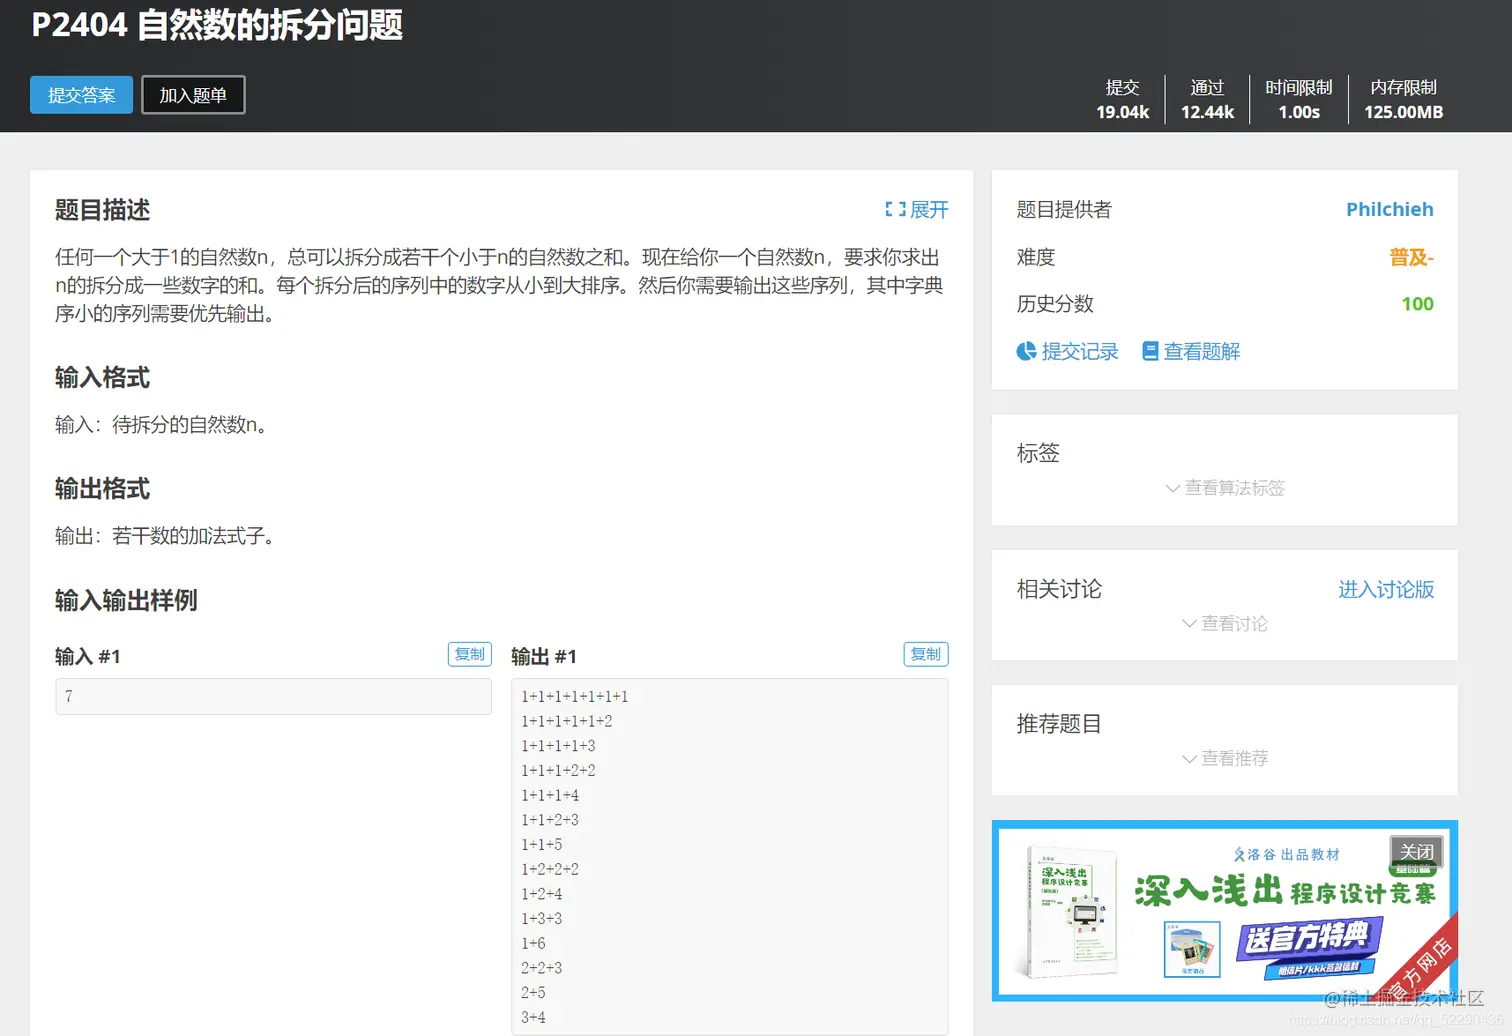Viewport: 1512px width, 1036px height.
Task: Click the chevron arrow before 查看推荐
Action: point(1188,758)
